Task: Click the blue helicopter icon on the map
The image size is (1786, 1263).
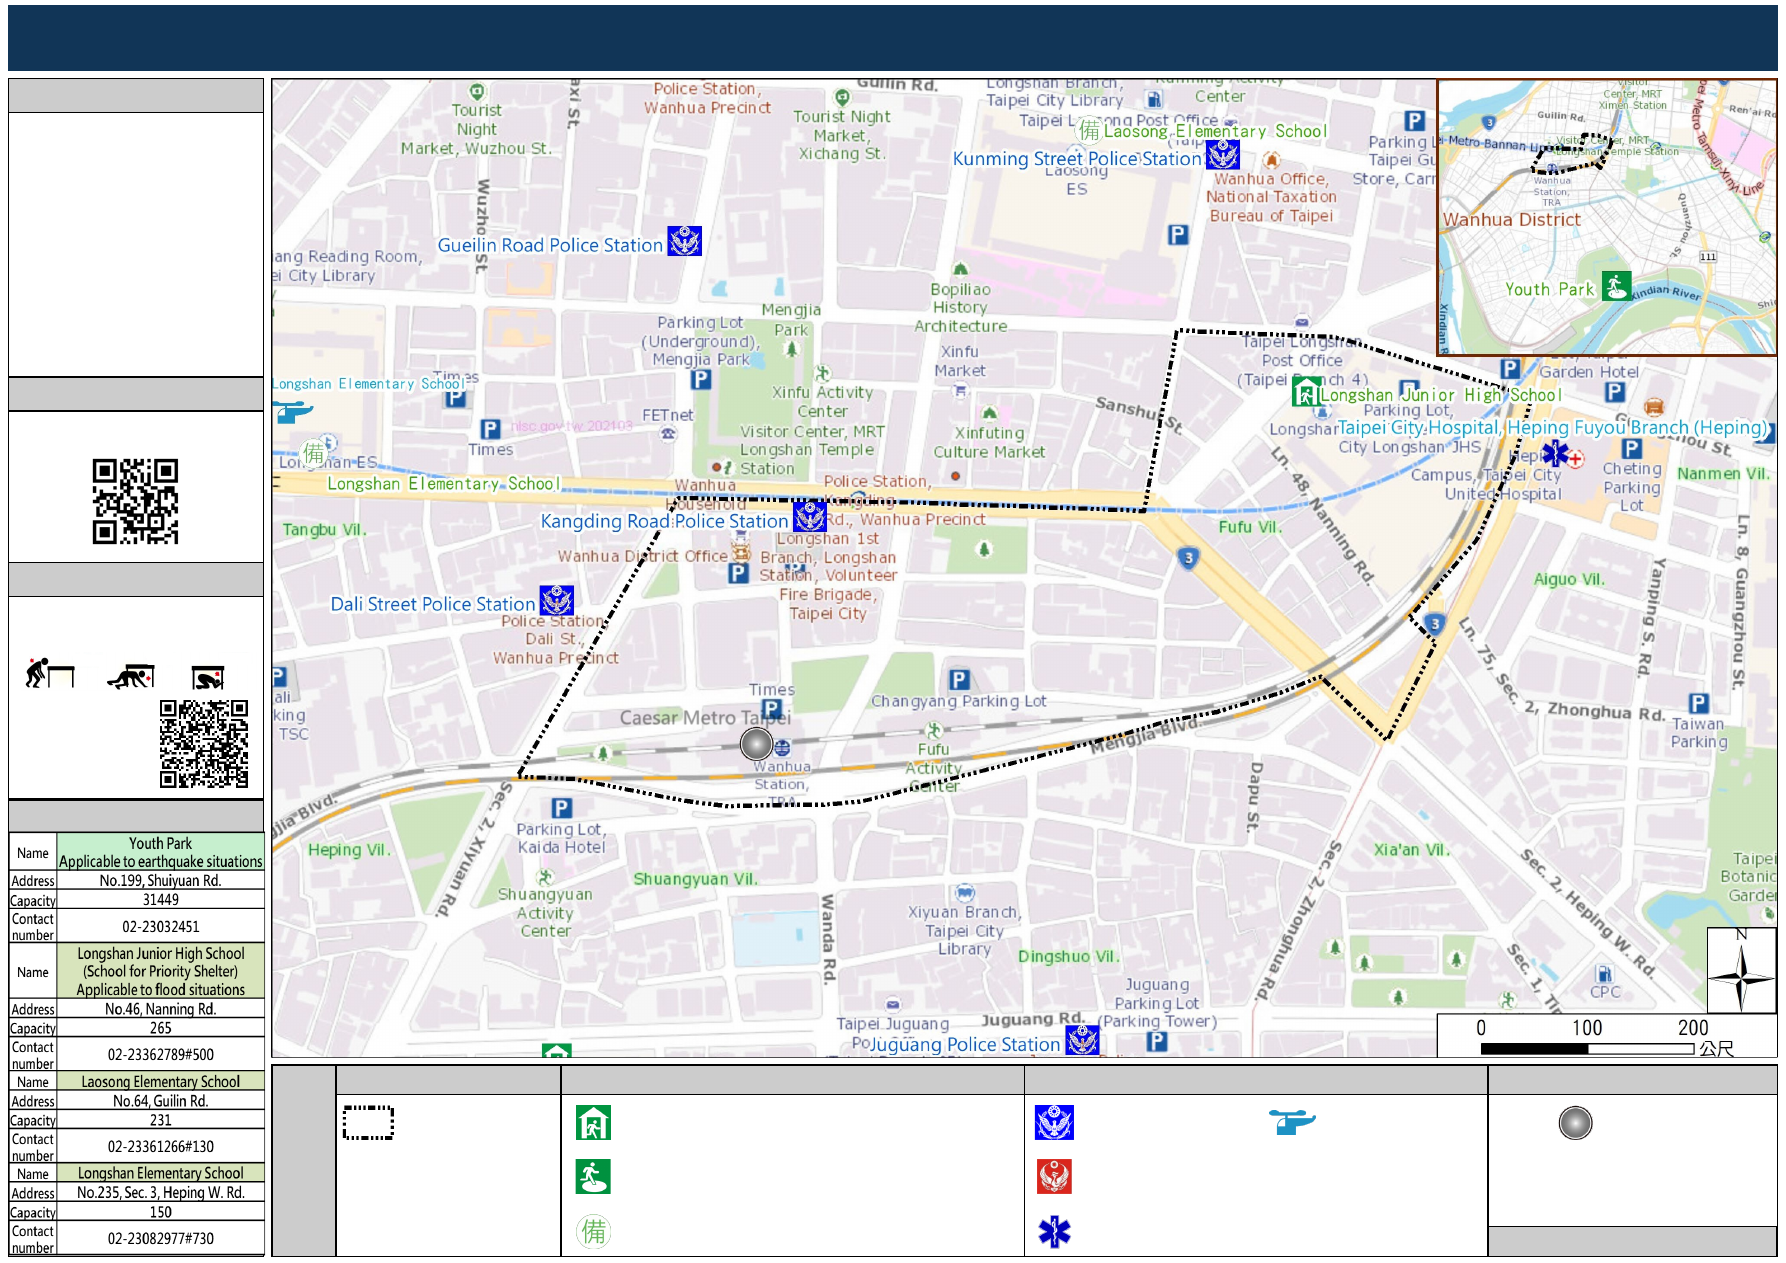Action: [x=293, y=410]
